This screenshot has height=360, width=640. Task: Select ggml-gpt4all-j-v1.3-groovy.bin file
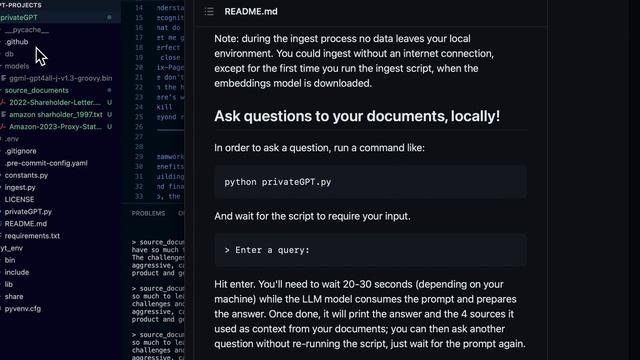(60, 78)
